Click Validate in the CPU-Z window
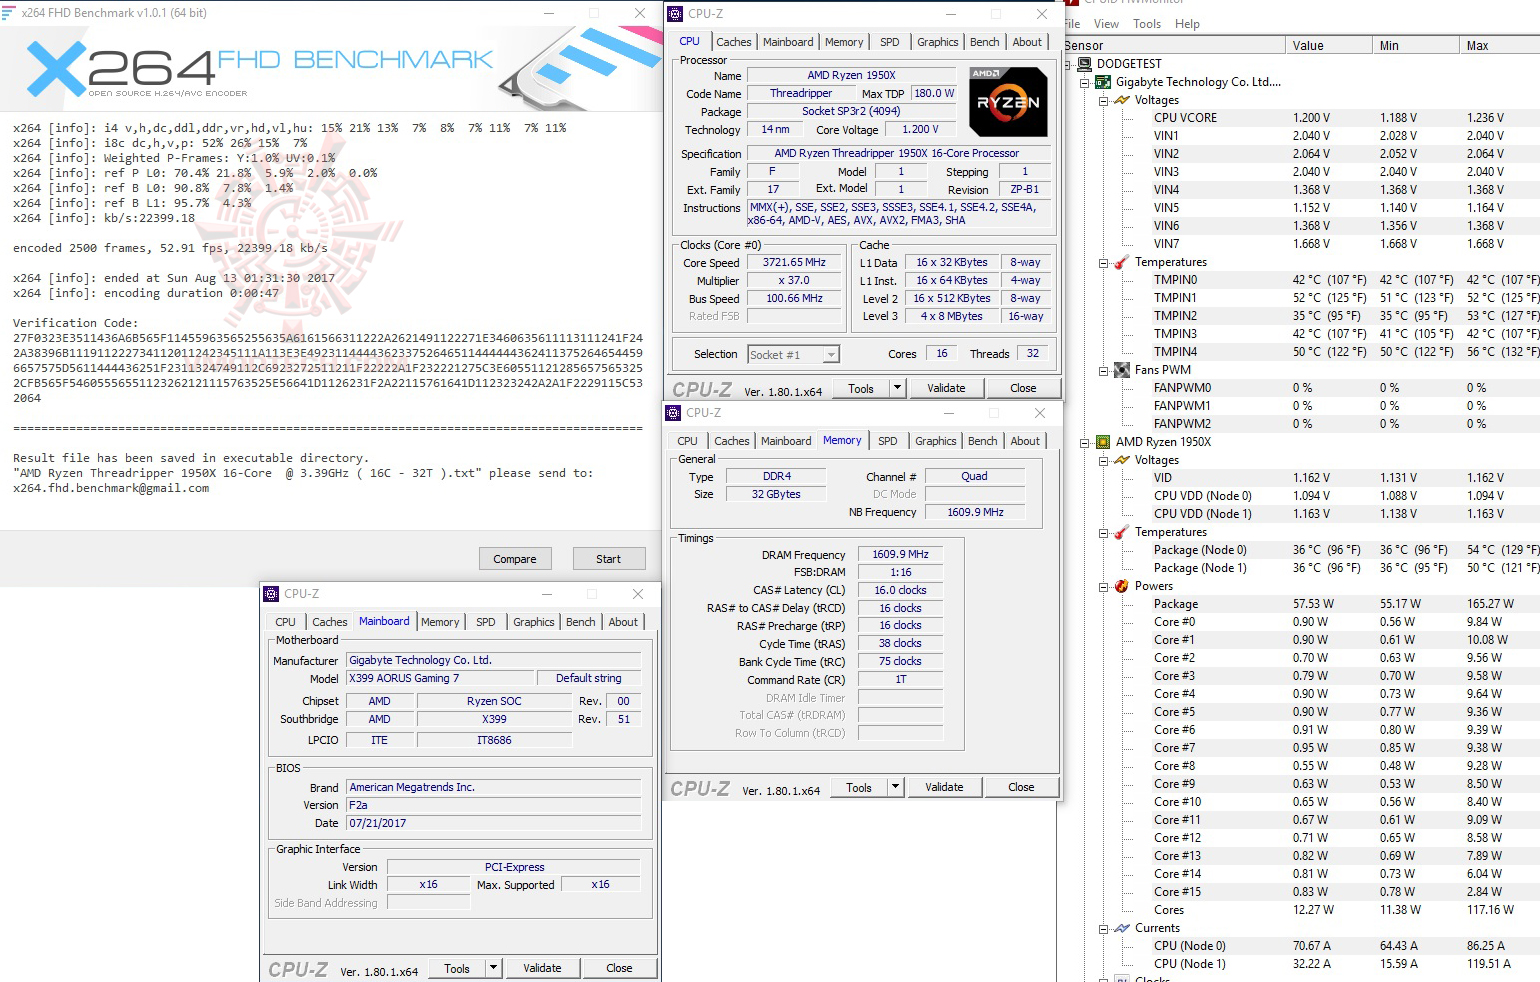The image size is (1540, 982). tap(946, 388)
